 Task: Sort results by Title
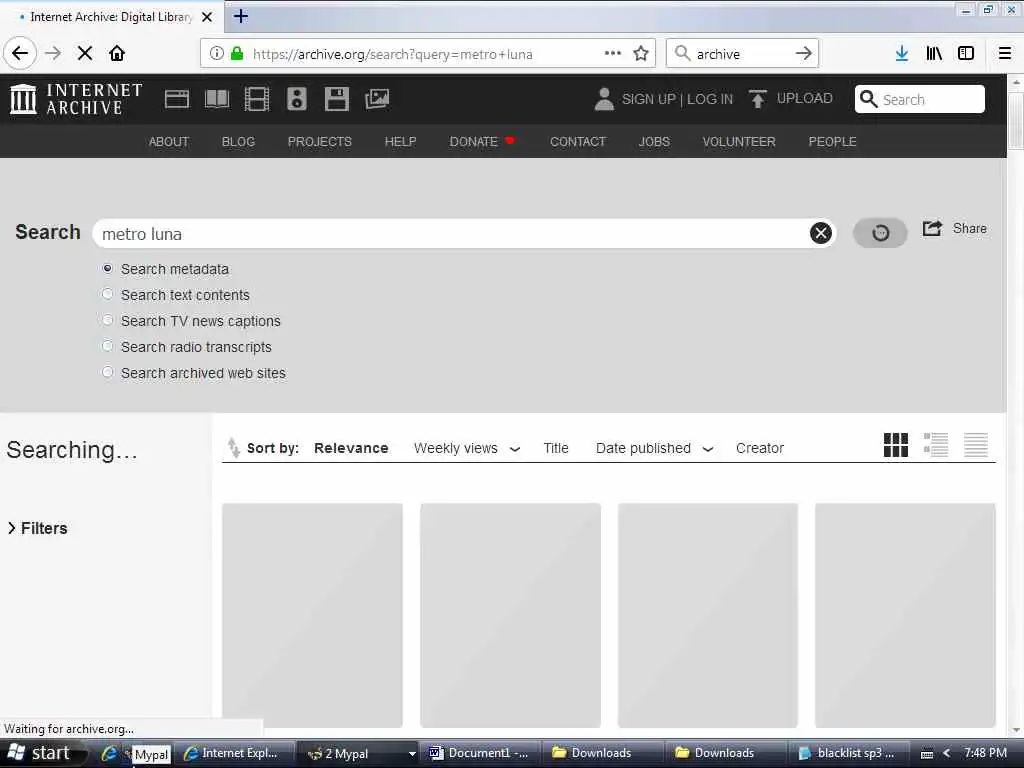[556, 448]
